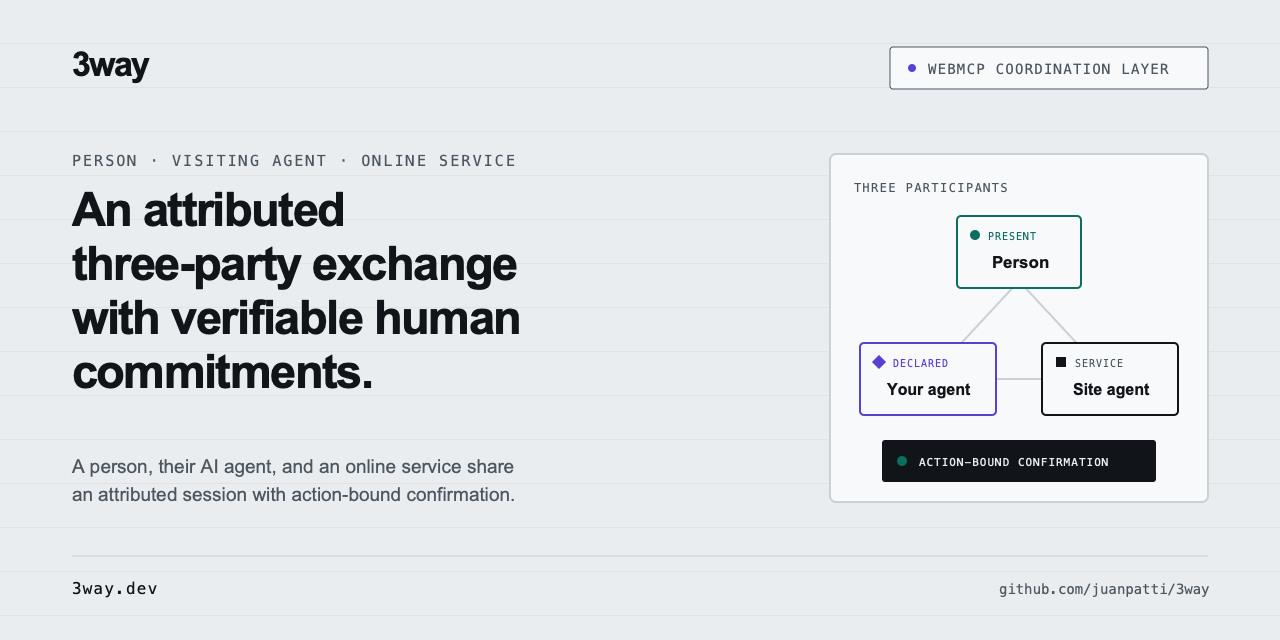Click the Declared label text
Image resolution: width=1280 pixels, height=640 pixels.
(921, 363)
